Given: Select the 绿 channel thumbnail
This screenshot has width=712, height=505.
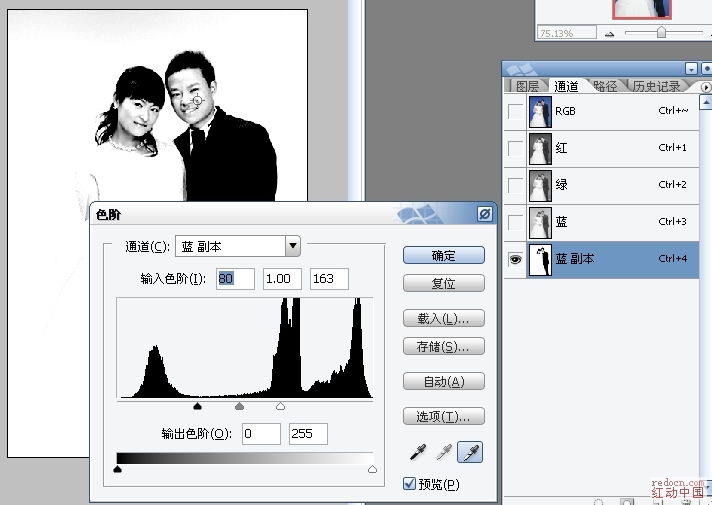Looking at the screenshot, I should point(540,186).
